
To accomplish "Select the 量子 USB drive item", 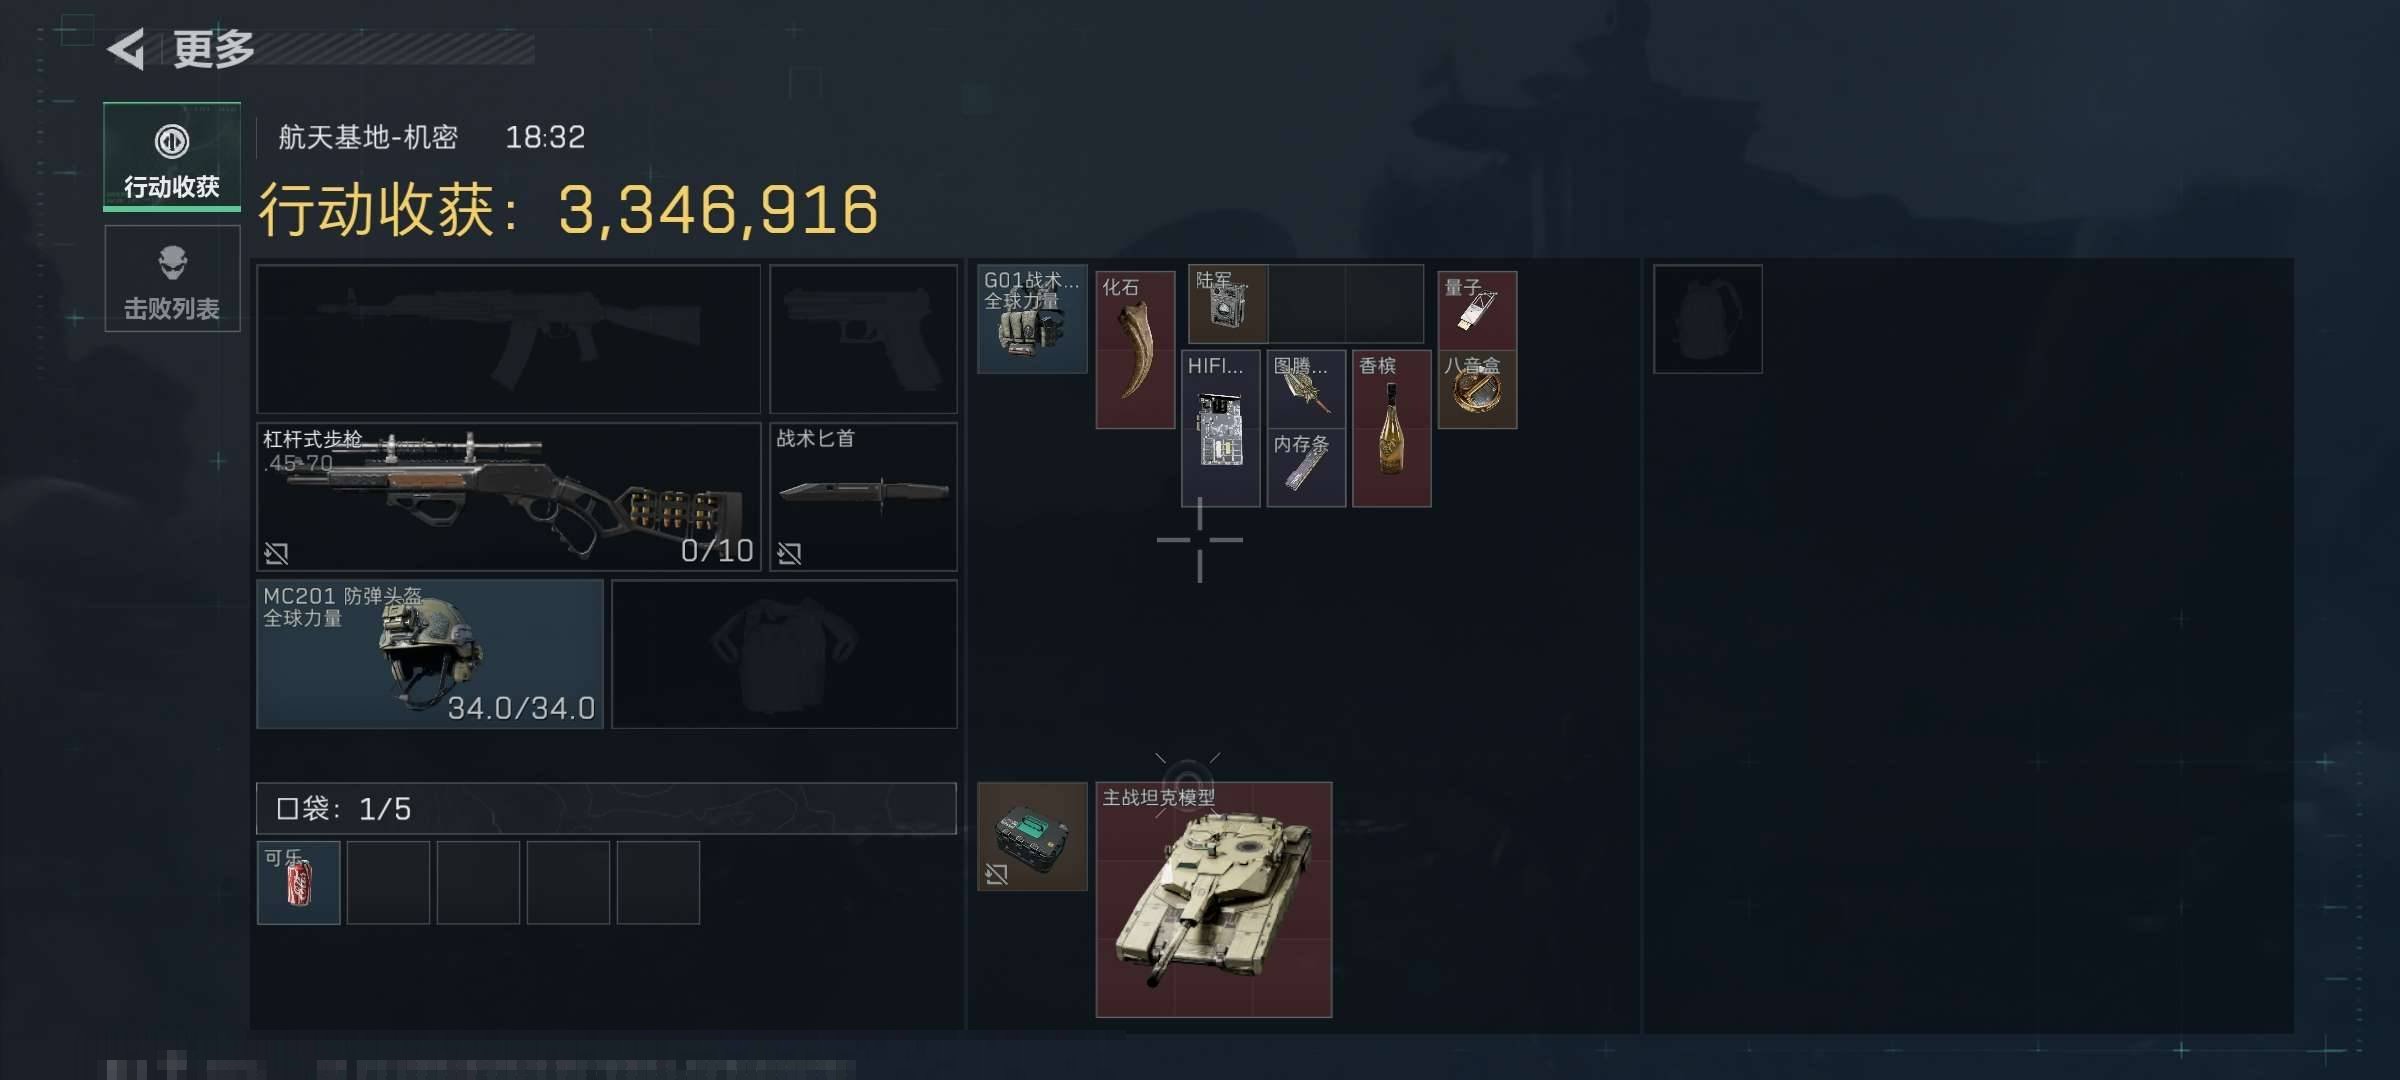I will coord(1477,311).
